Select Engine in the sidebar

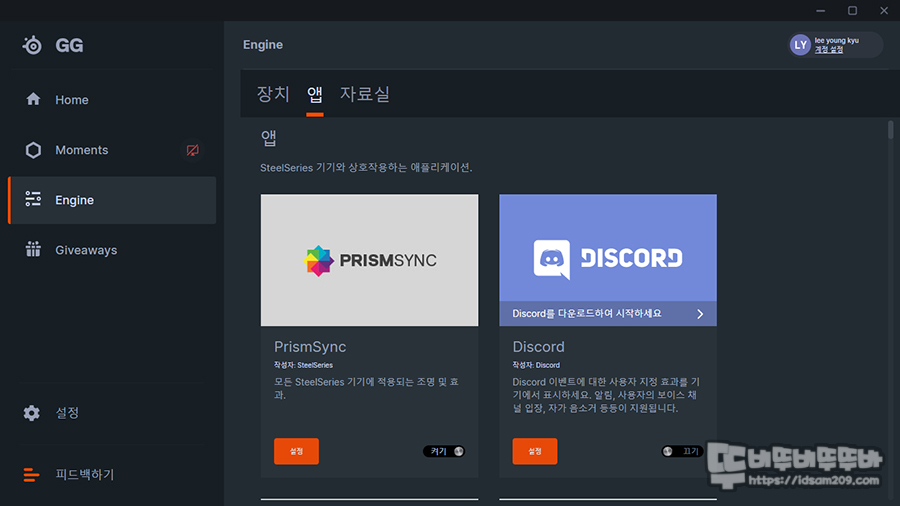[112, 200]
